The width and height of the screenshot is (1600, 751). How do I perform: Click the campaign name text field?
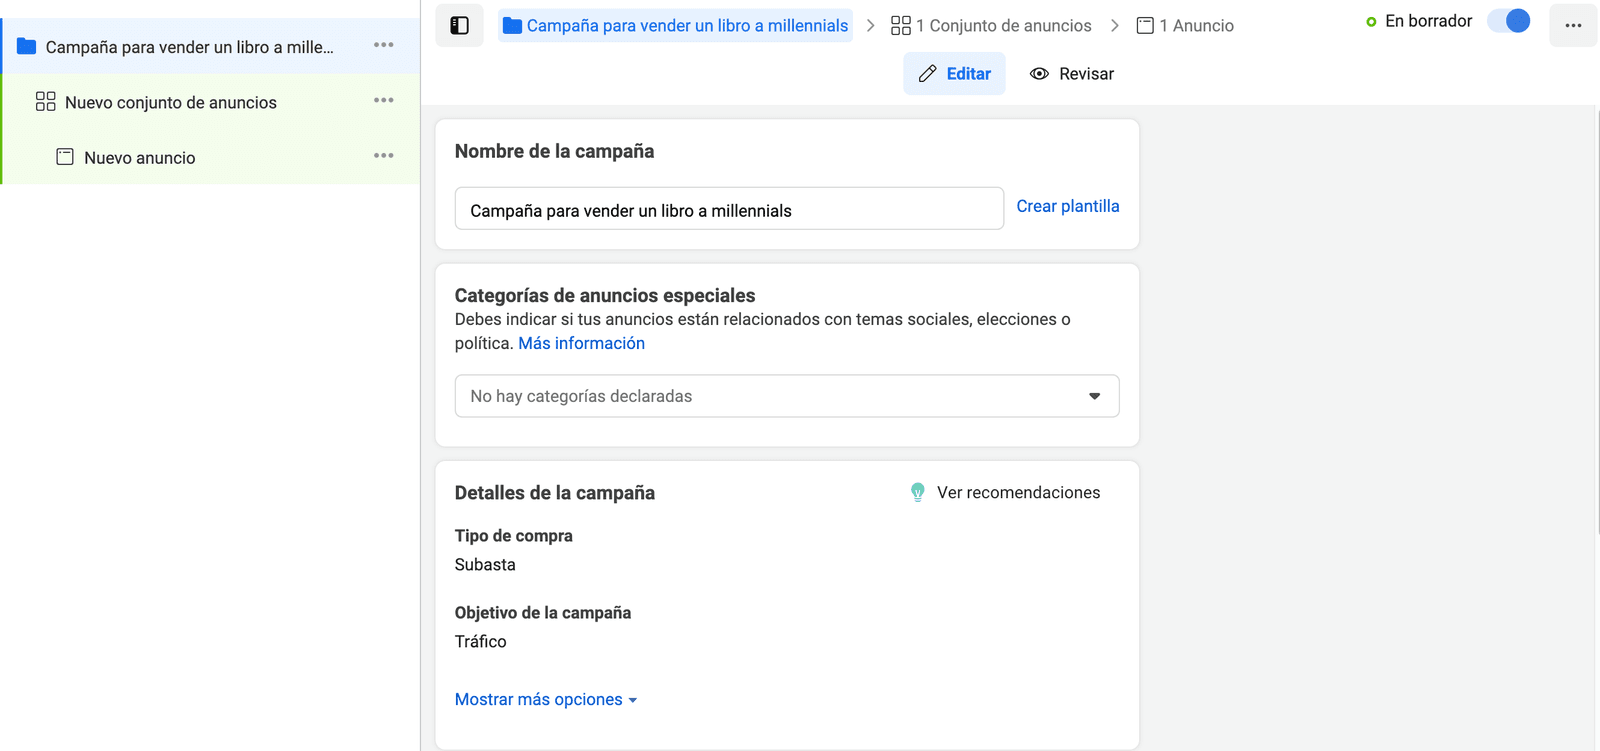point(729,209)
